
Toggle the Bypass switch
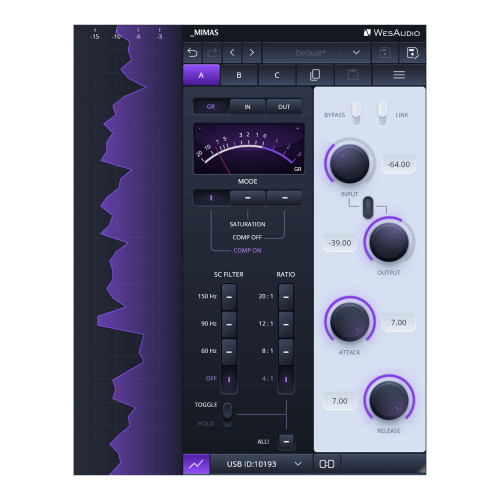[356, 113]
